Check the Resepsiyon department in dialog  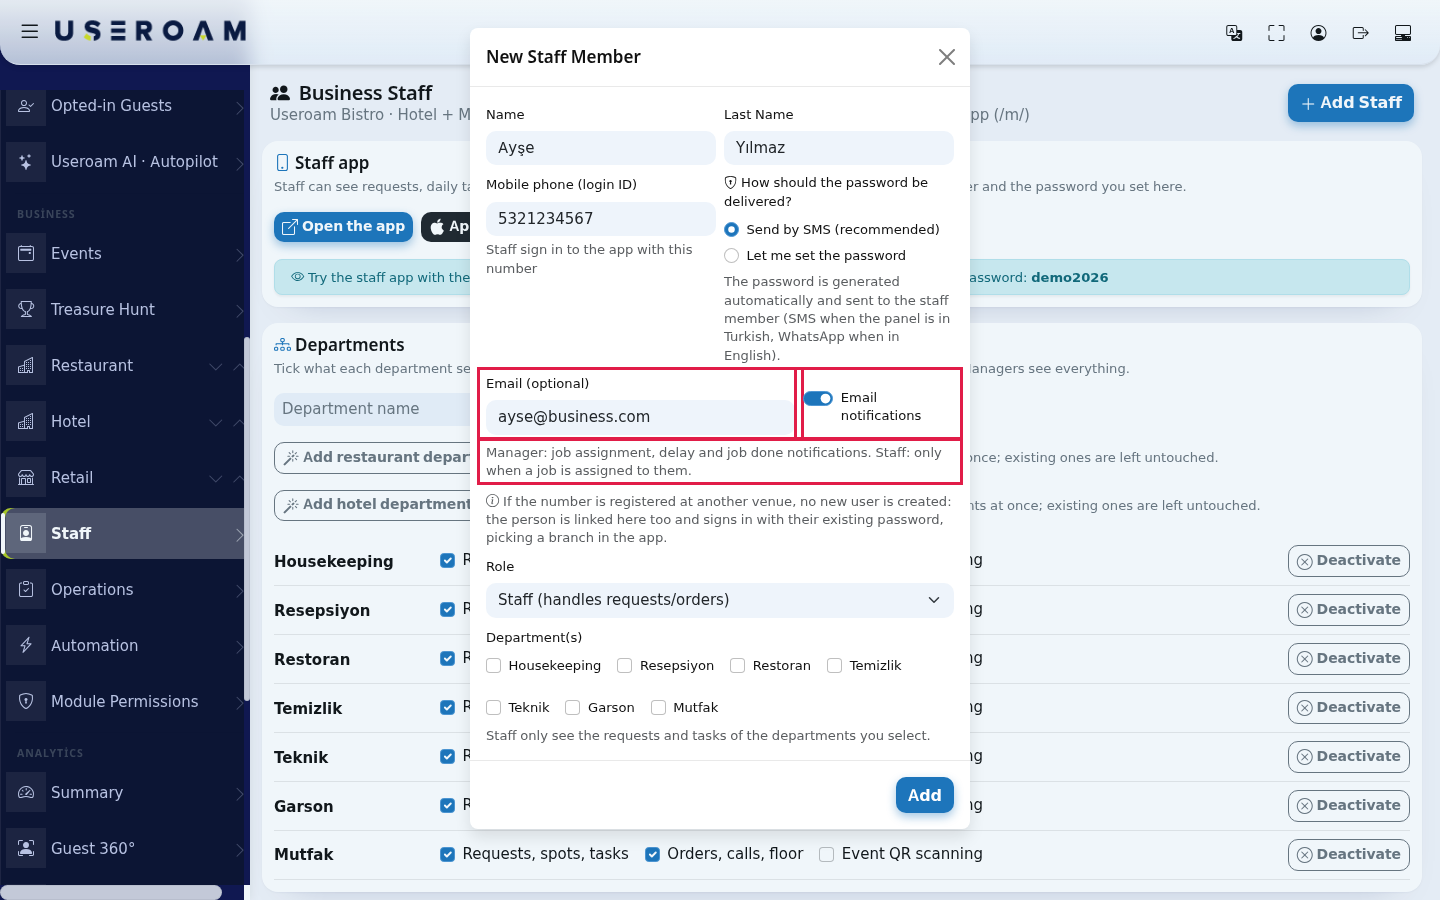tap(625, 665)
